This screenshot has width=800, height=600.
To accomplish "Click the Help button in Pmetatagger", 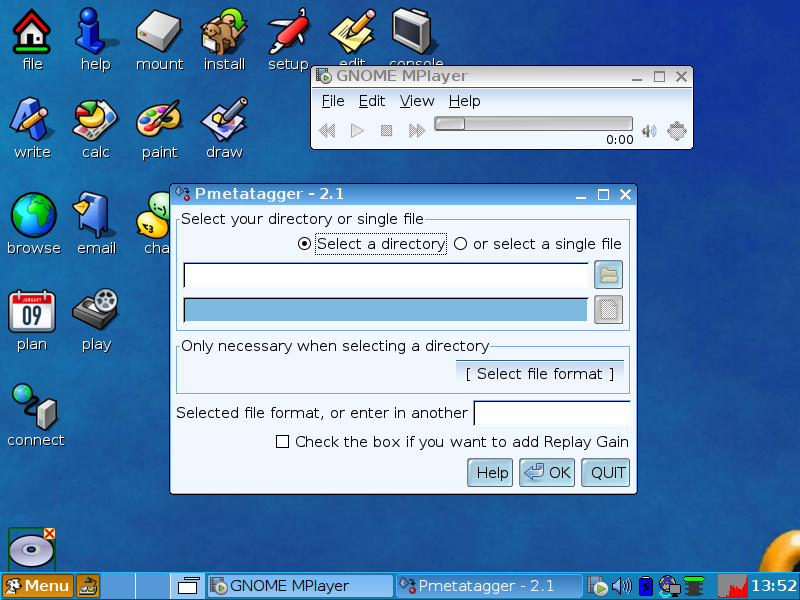I will pyautogui.click(x=490, y=472).
